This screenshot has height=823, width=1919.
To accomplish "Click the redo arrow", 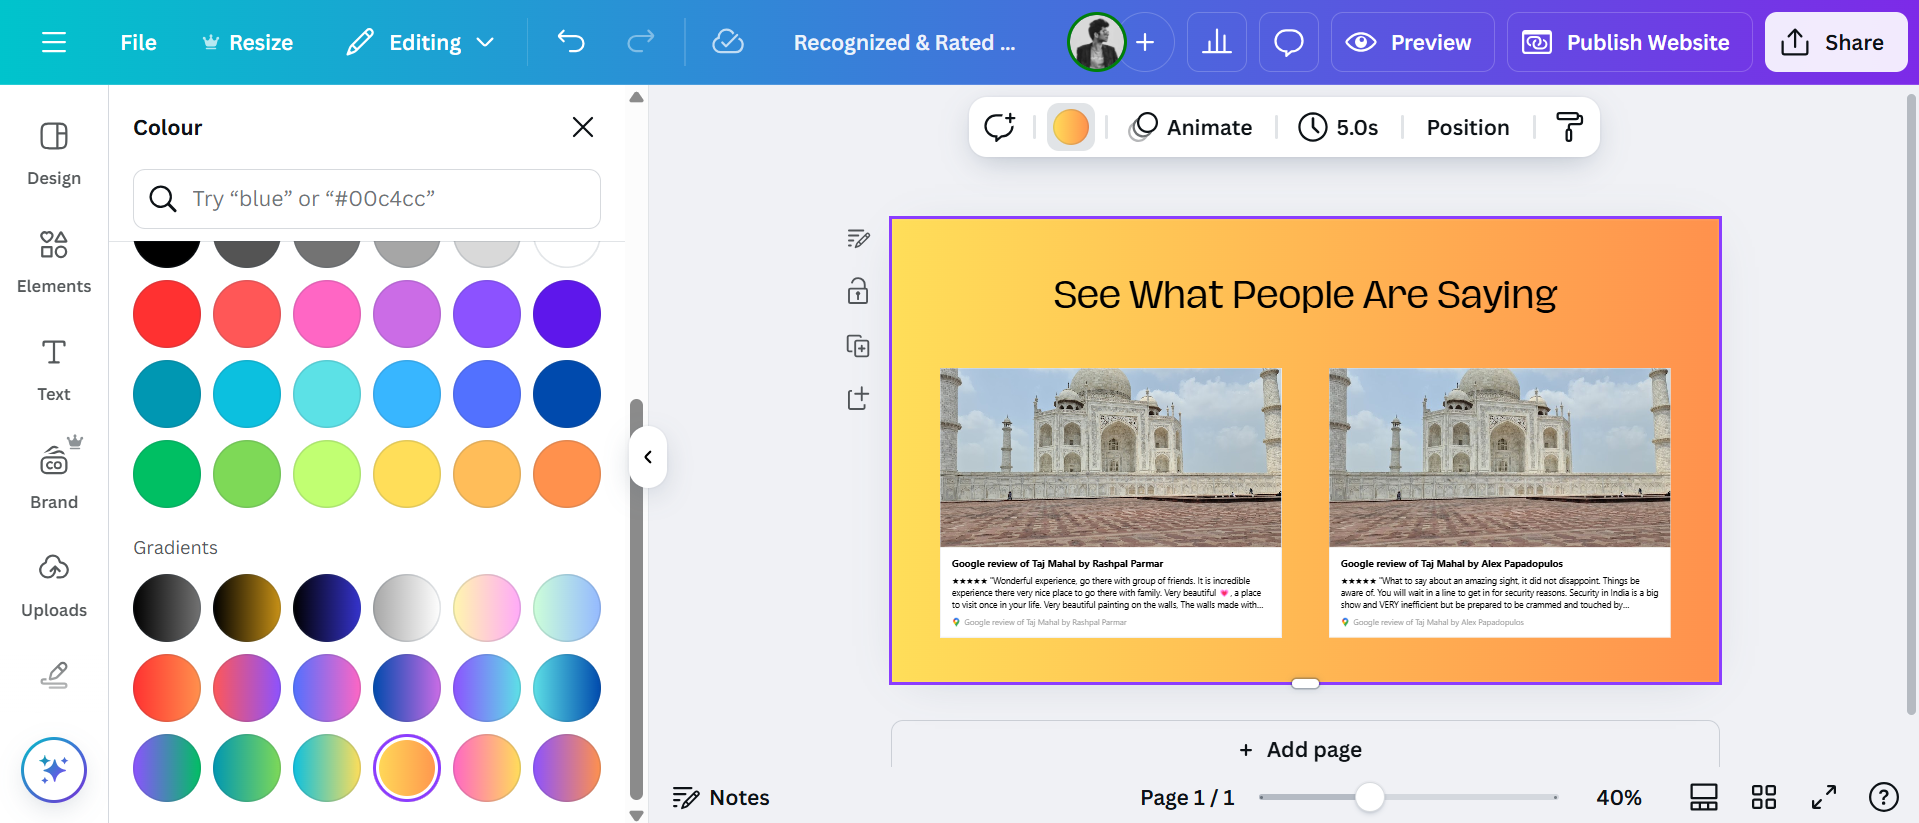I will point(640,42).
